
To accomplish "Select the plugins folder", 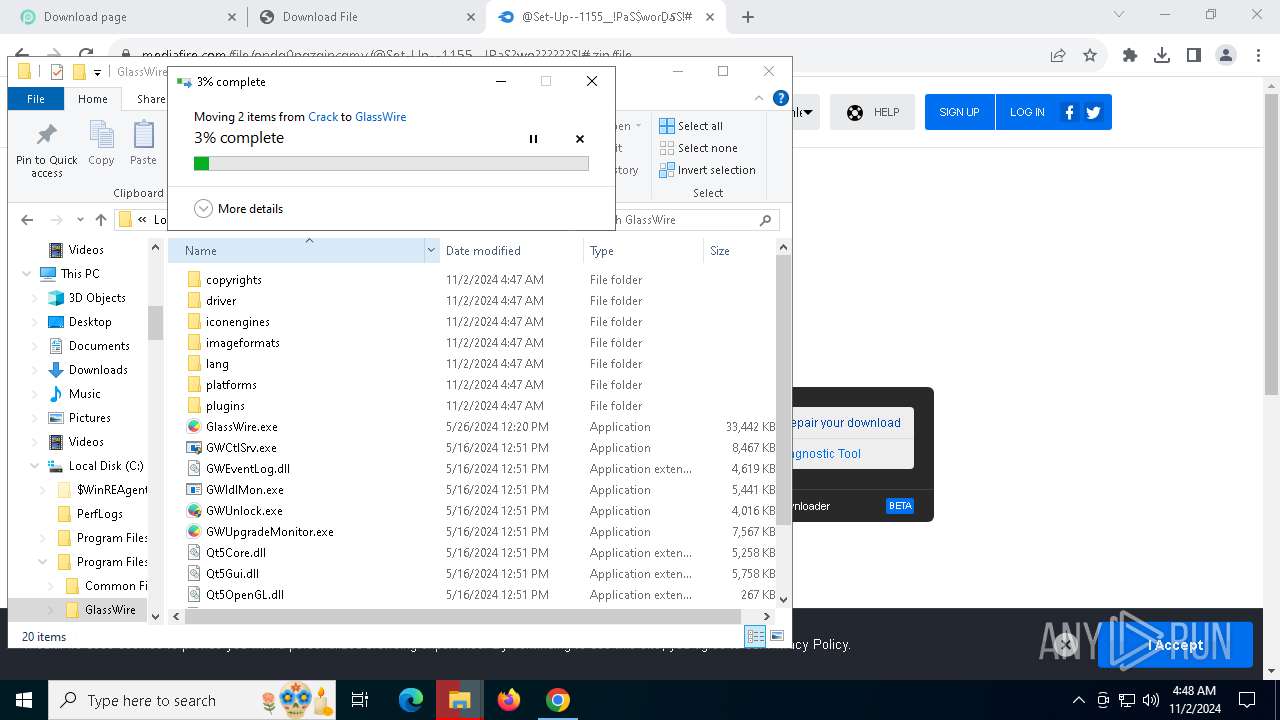I will 225,406.
